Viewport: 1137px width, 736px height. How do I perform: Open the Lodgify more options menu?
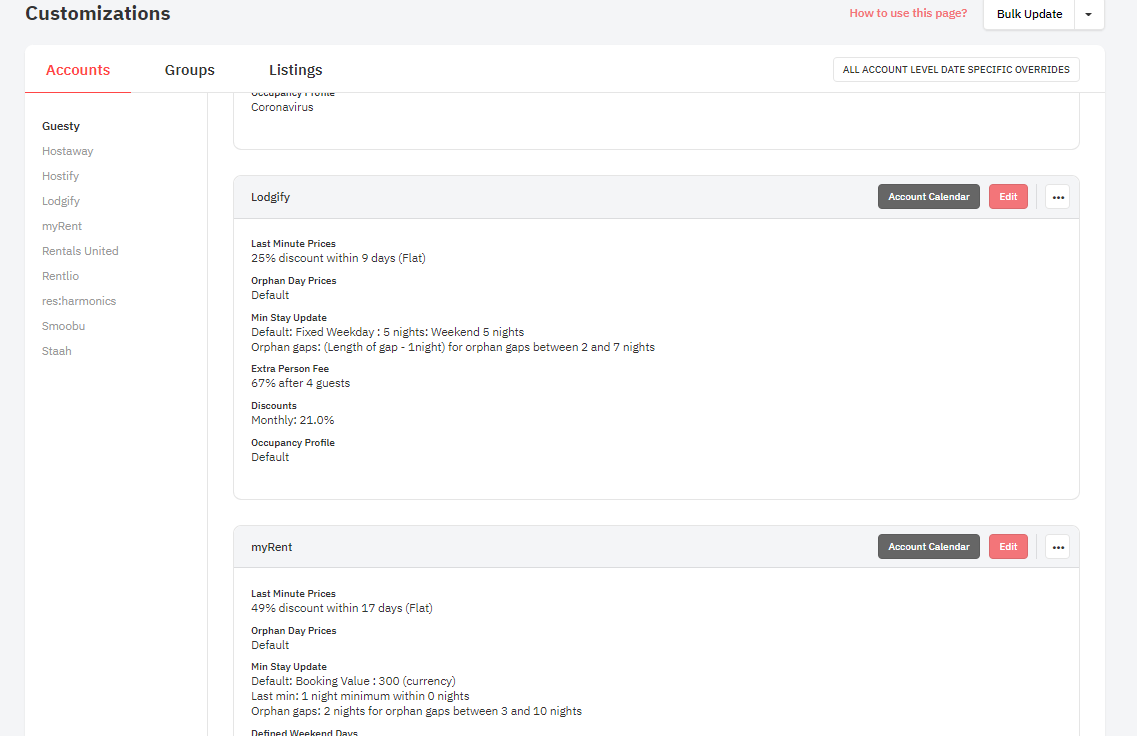pos(1058,197)
